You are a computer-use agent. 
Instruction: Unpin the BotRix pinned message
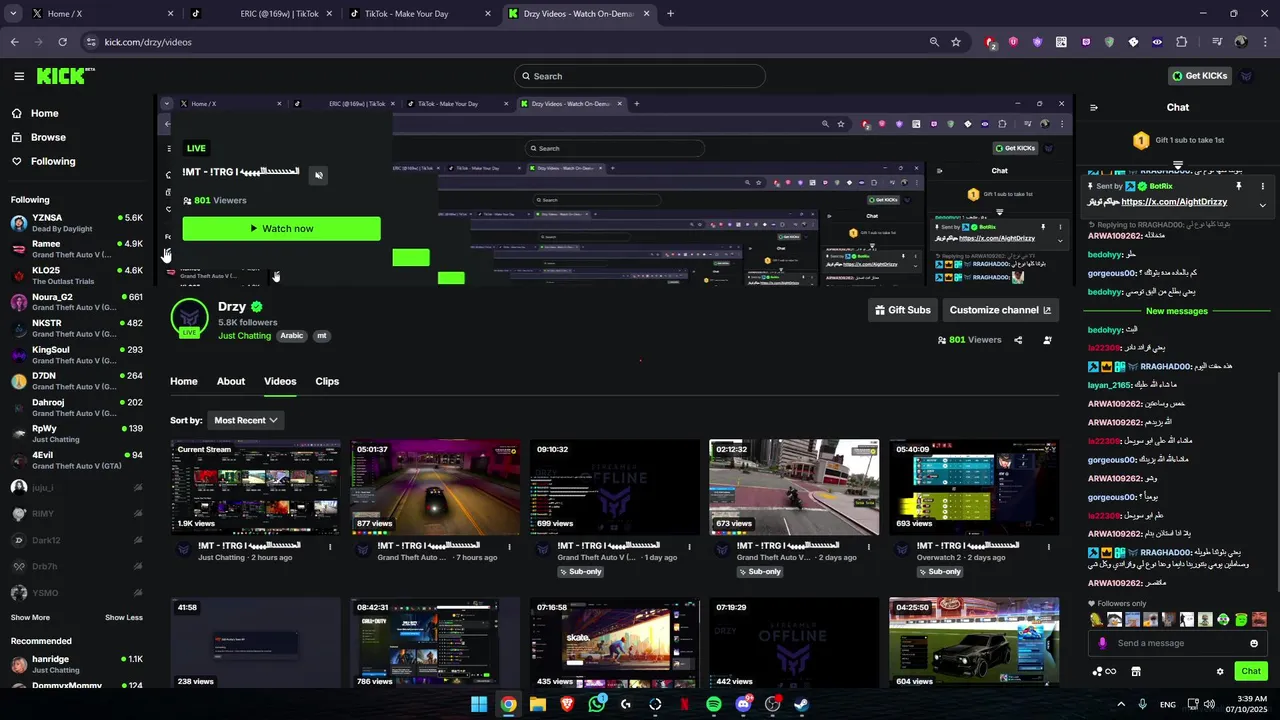[1238, 186]
